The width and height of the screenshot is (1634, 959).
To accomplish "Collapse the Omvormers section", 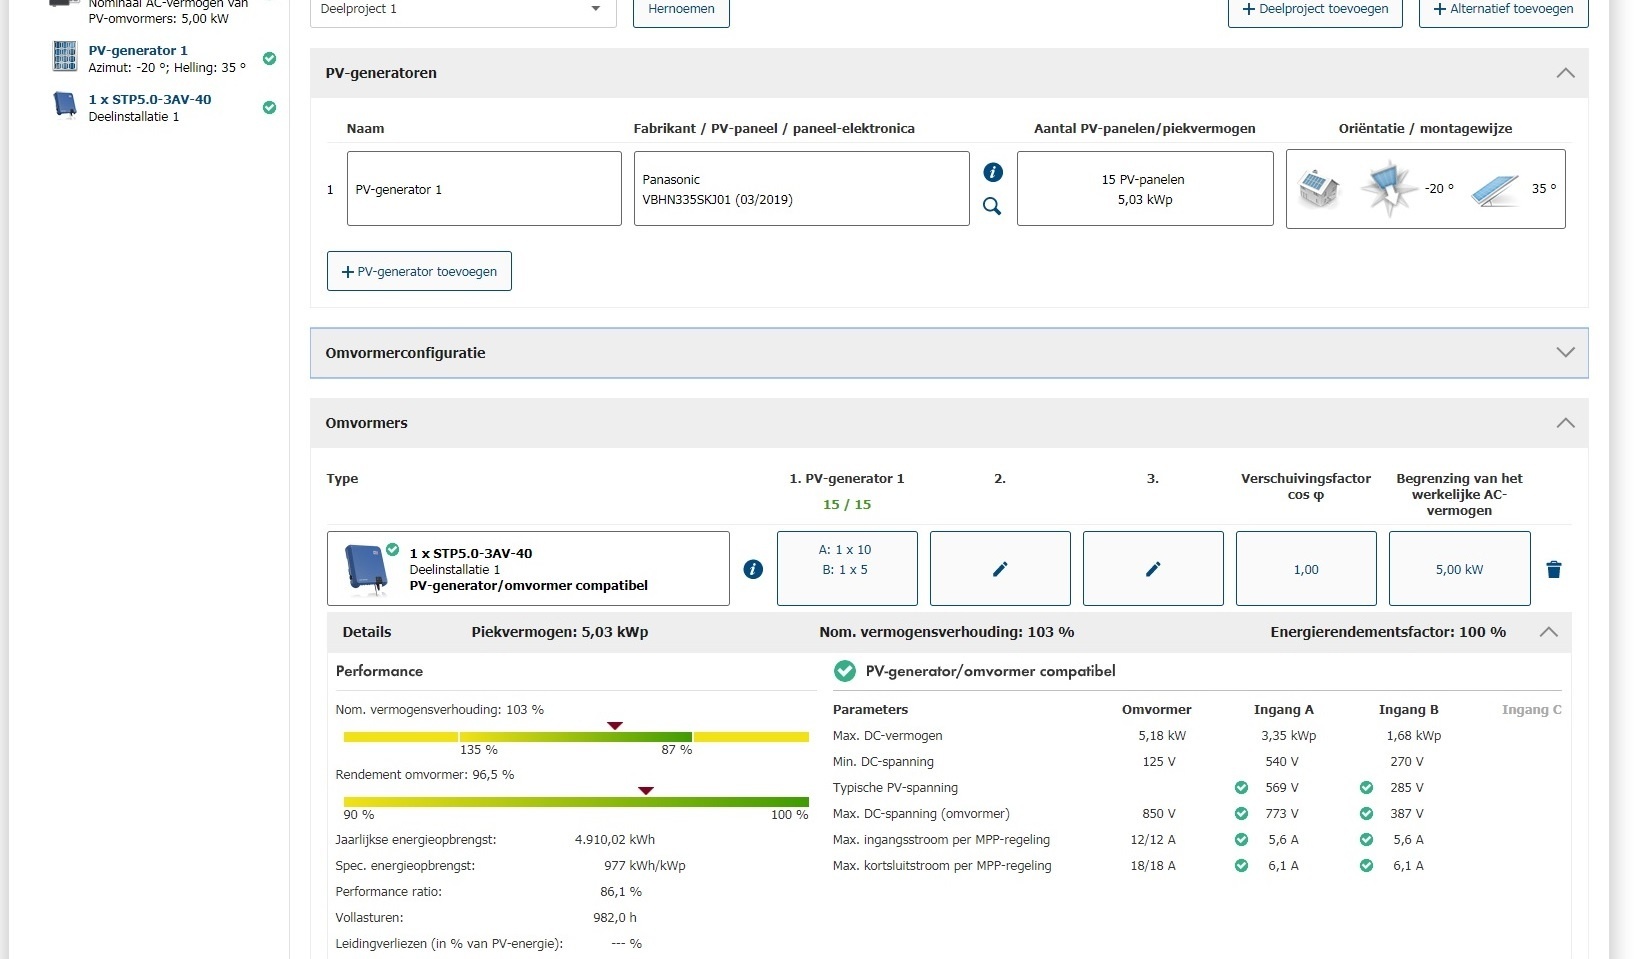I will (x=1565, y=423).
